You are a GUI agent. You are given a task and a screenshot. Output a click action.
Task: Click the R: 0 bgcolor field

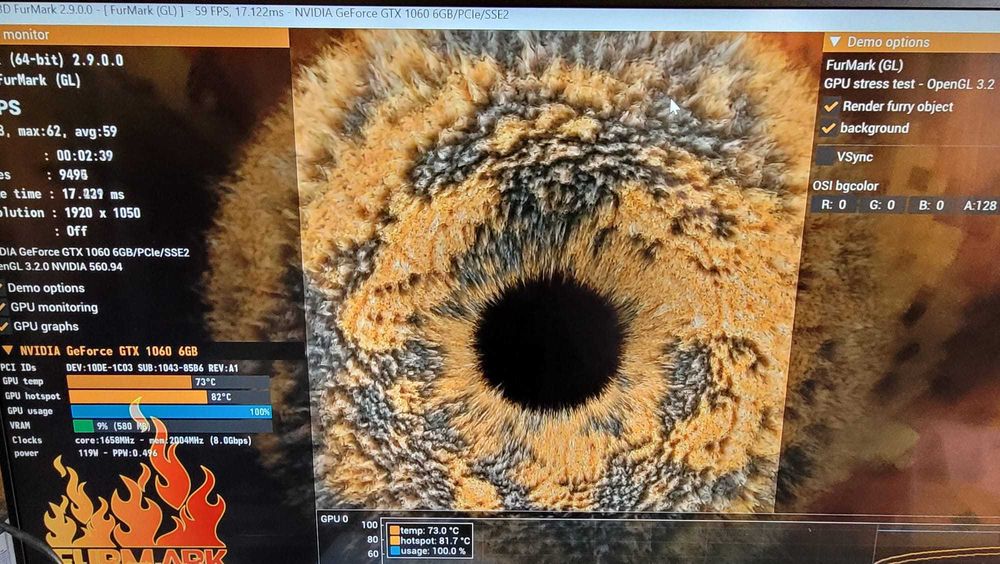click(834, 205)
